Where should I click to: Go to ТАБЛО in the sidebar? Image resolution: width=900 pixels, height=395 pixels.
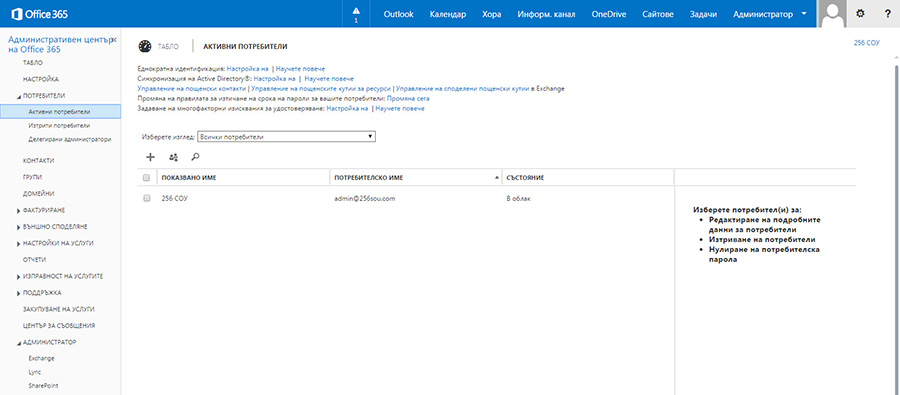point(33,62)
